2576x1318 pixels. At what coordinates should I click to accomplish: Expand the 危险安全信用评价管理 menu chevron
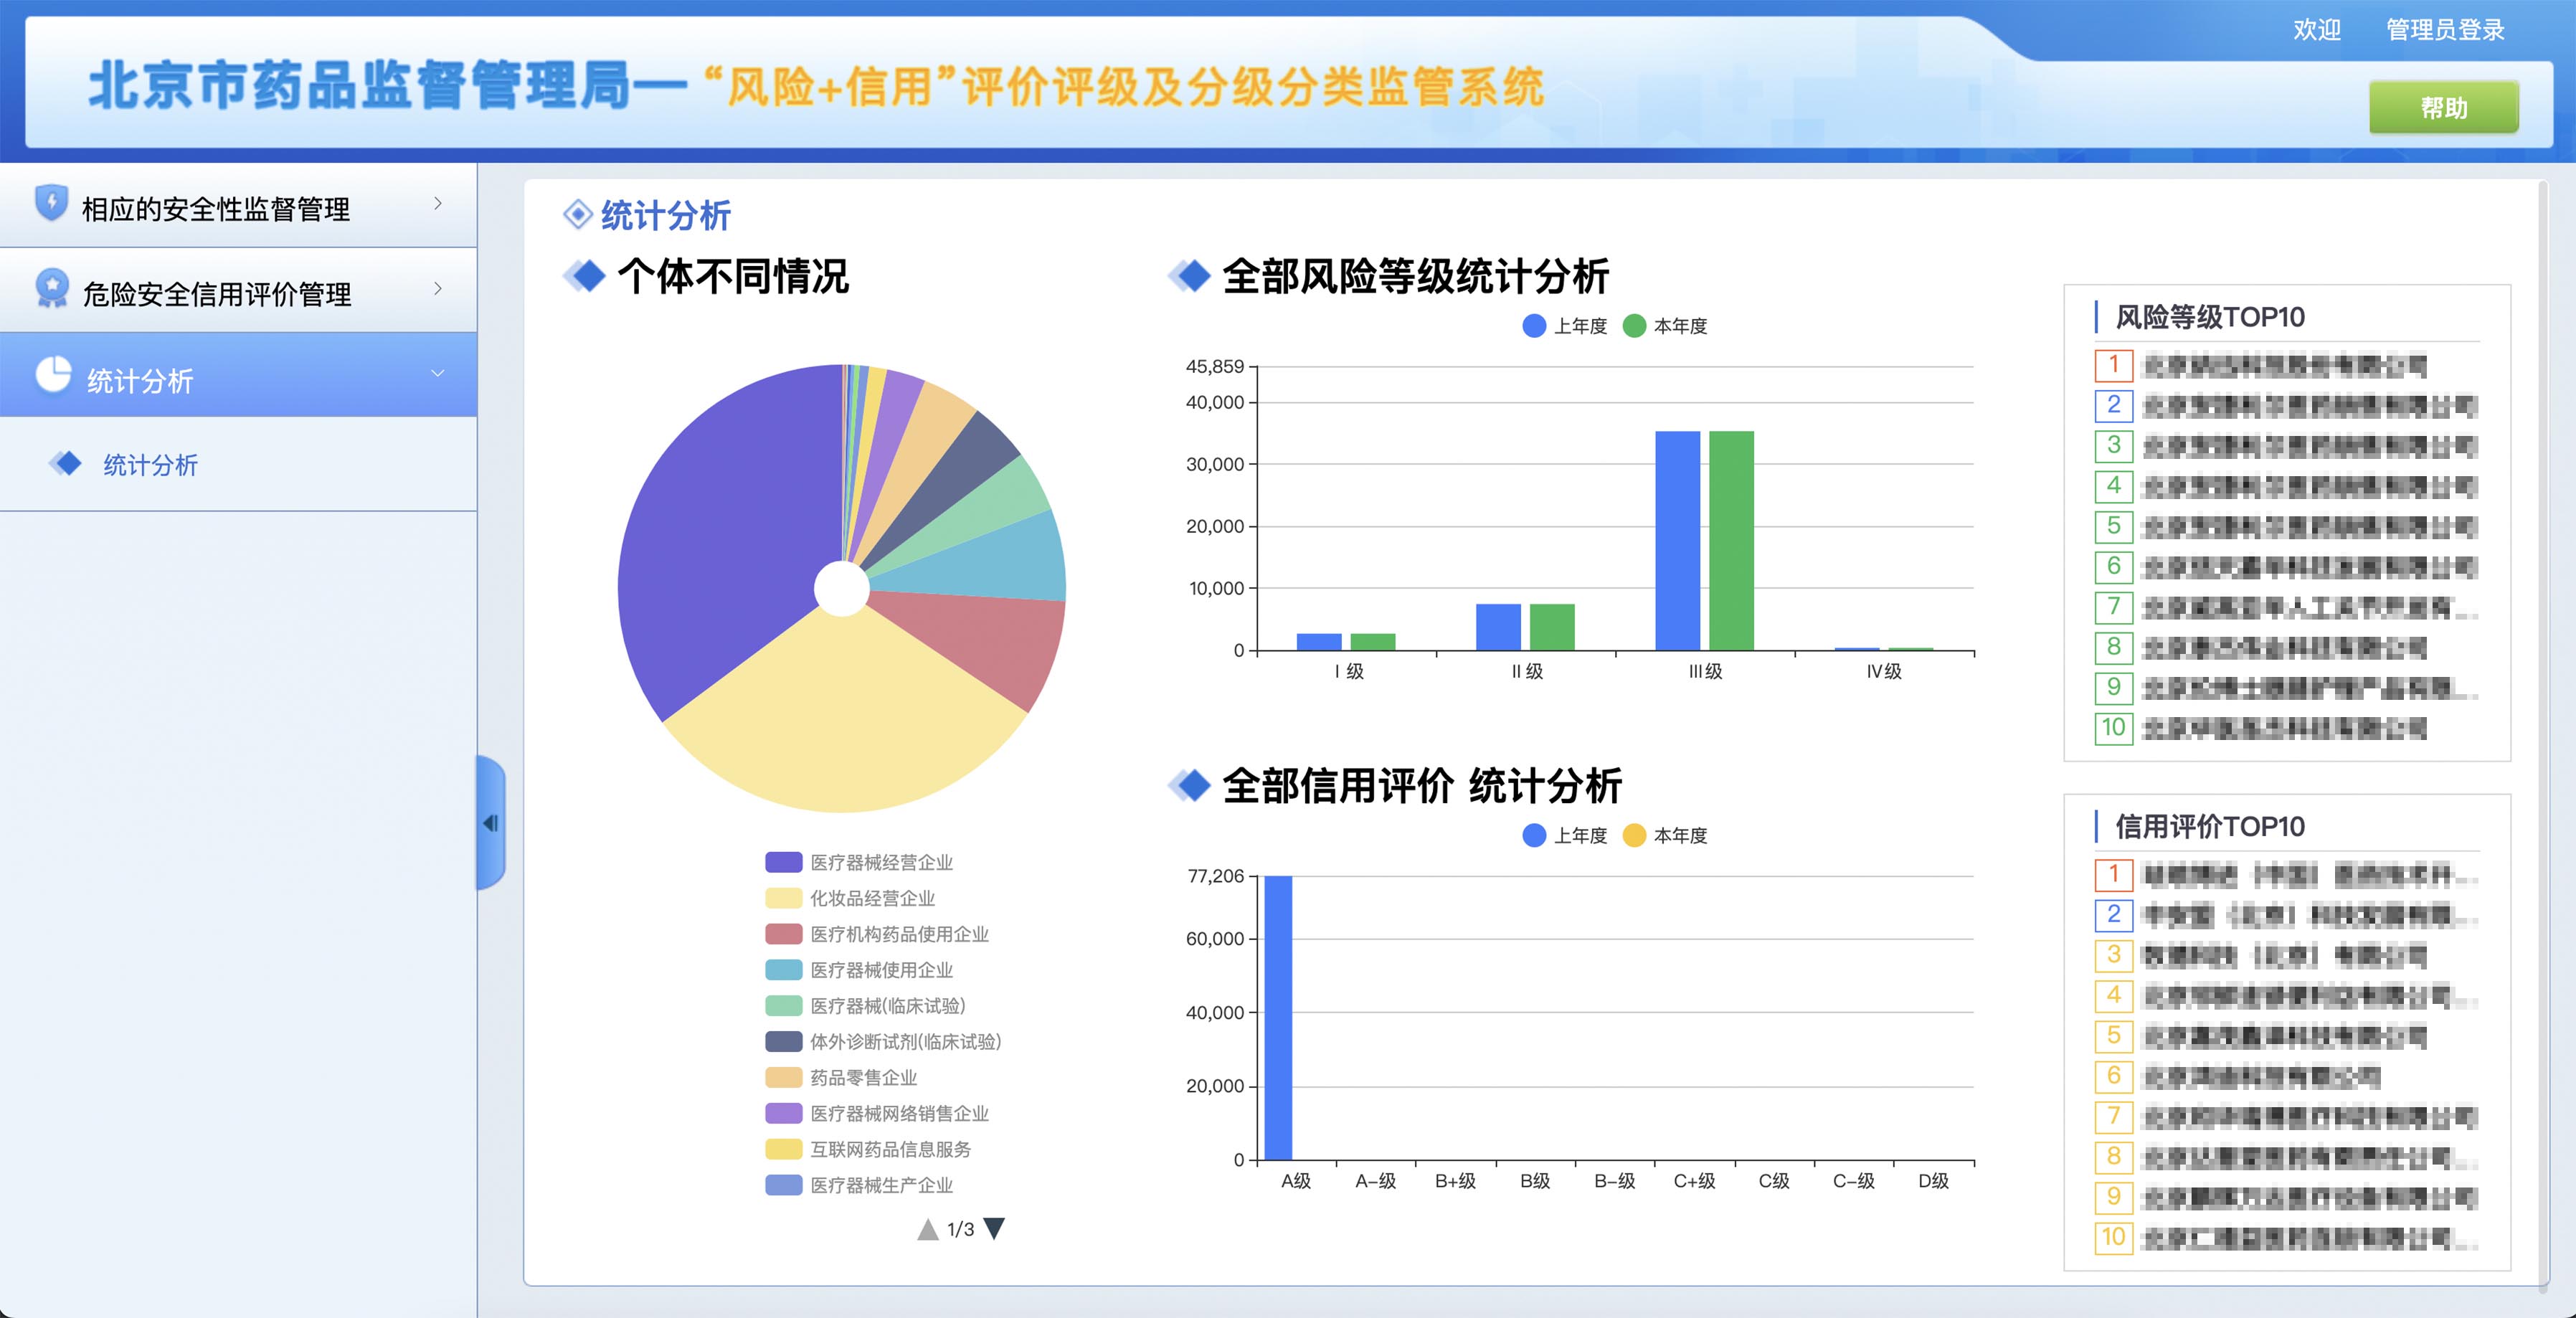[x=437, y=288]
